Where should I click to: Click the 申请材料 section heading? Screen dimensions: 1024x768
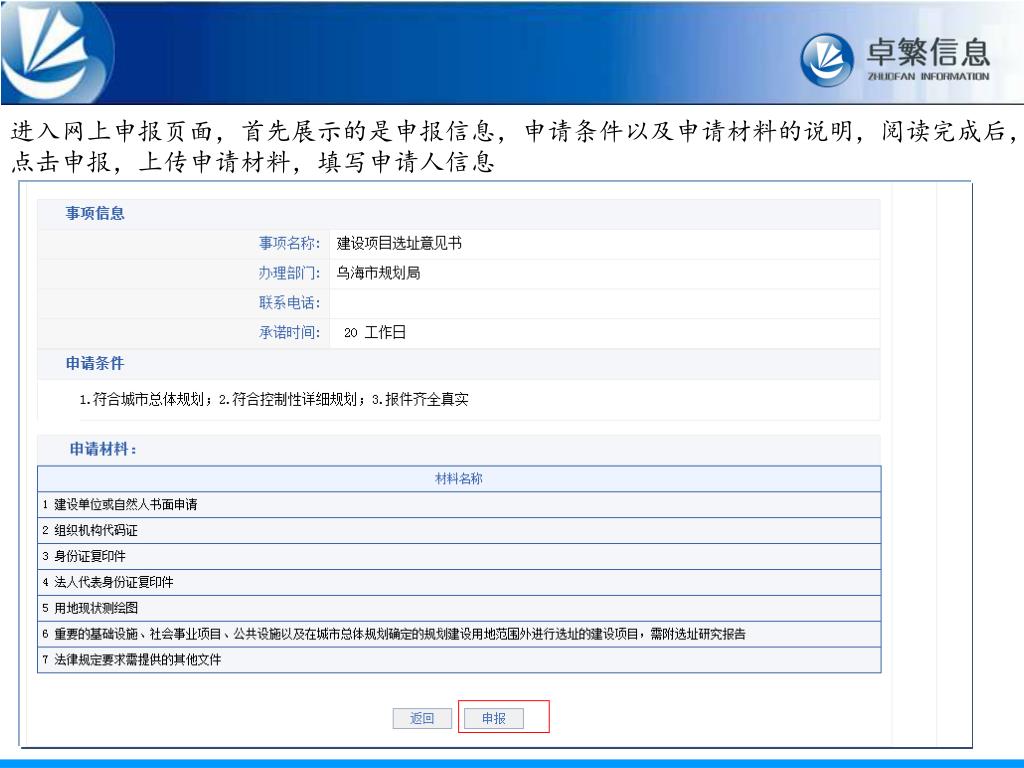point(103,449)
